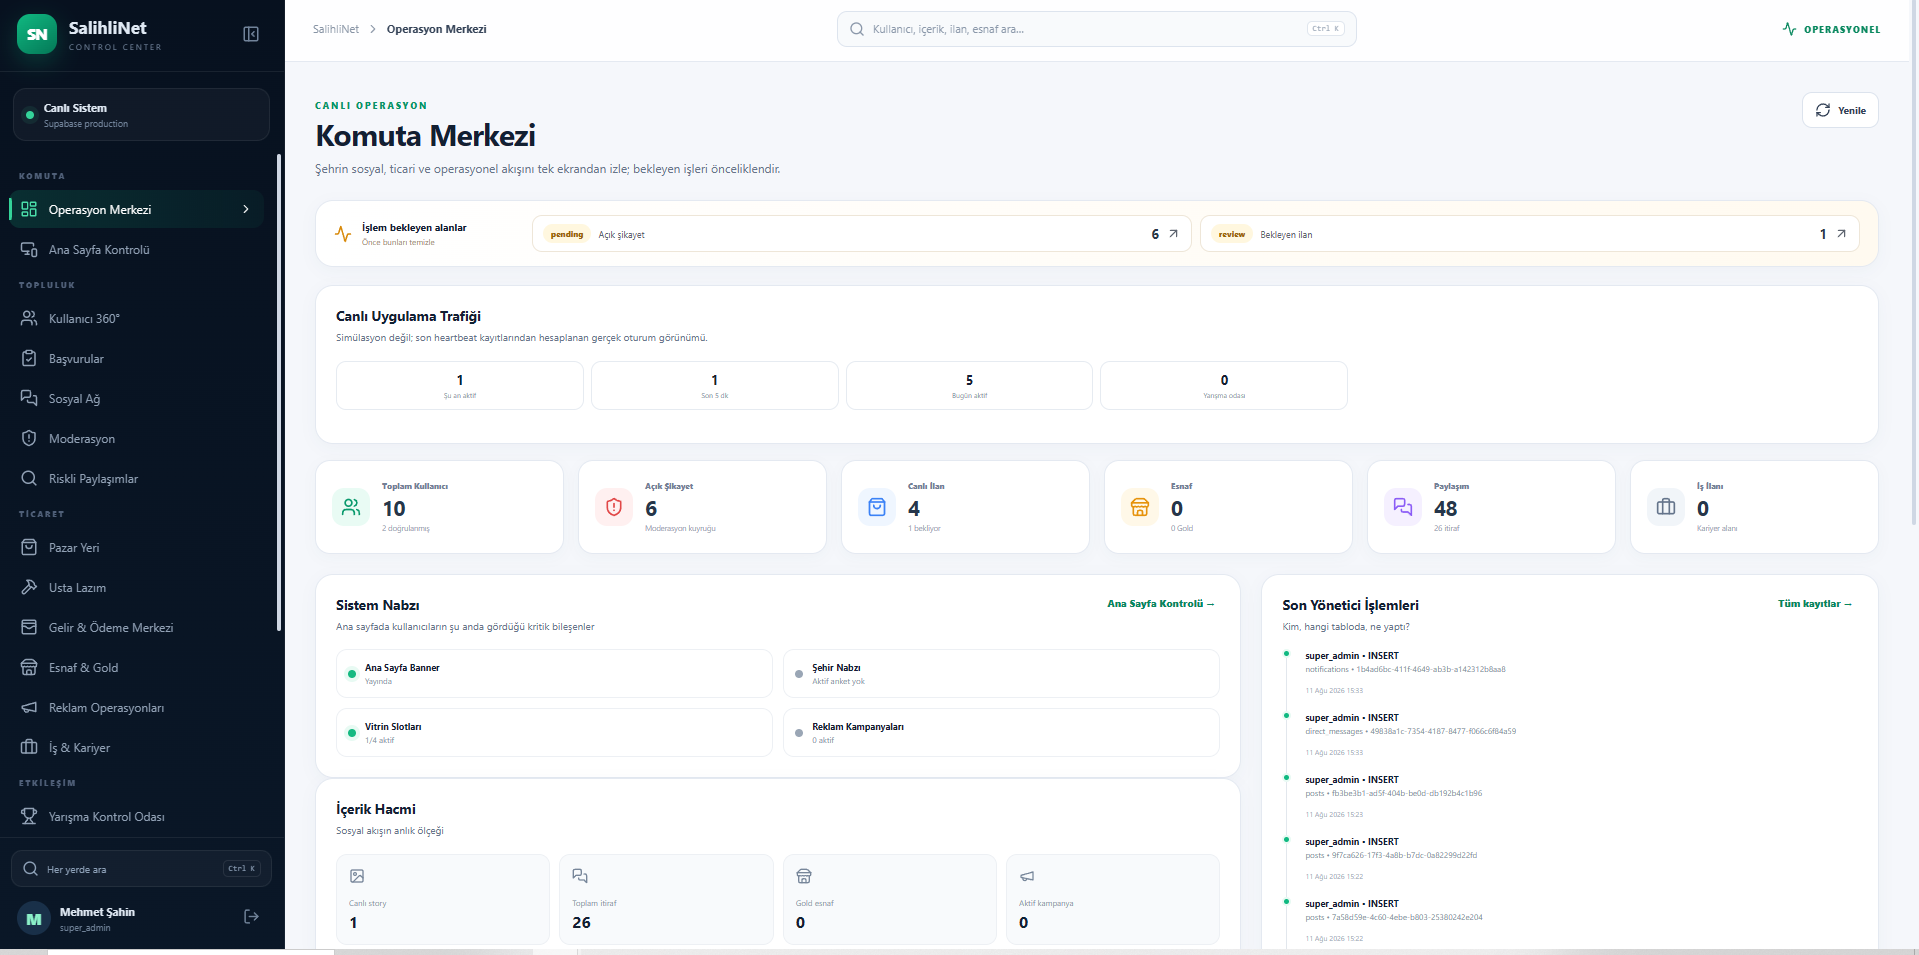1919x955 pixels.
Task: Click the SalihliNet SN logo
Action: [x=37, y=34]
